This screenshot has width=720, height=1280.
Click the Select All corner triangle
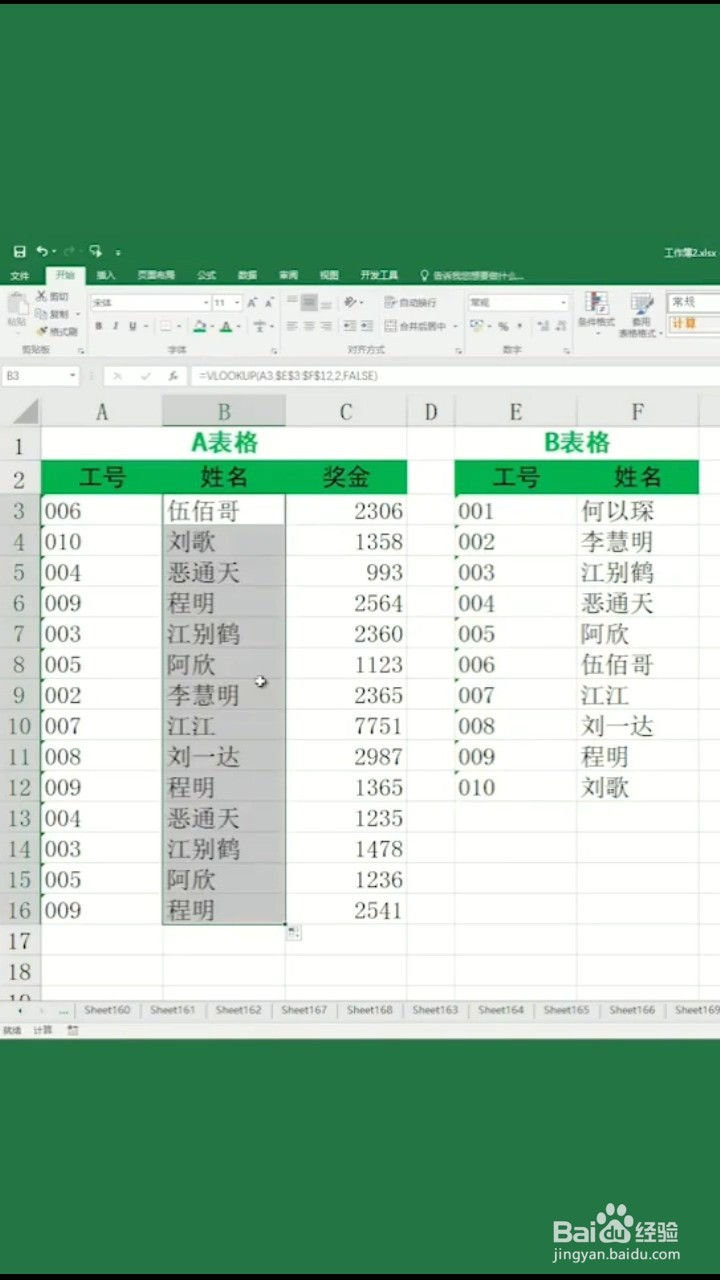click(20, 411)
